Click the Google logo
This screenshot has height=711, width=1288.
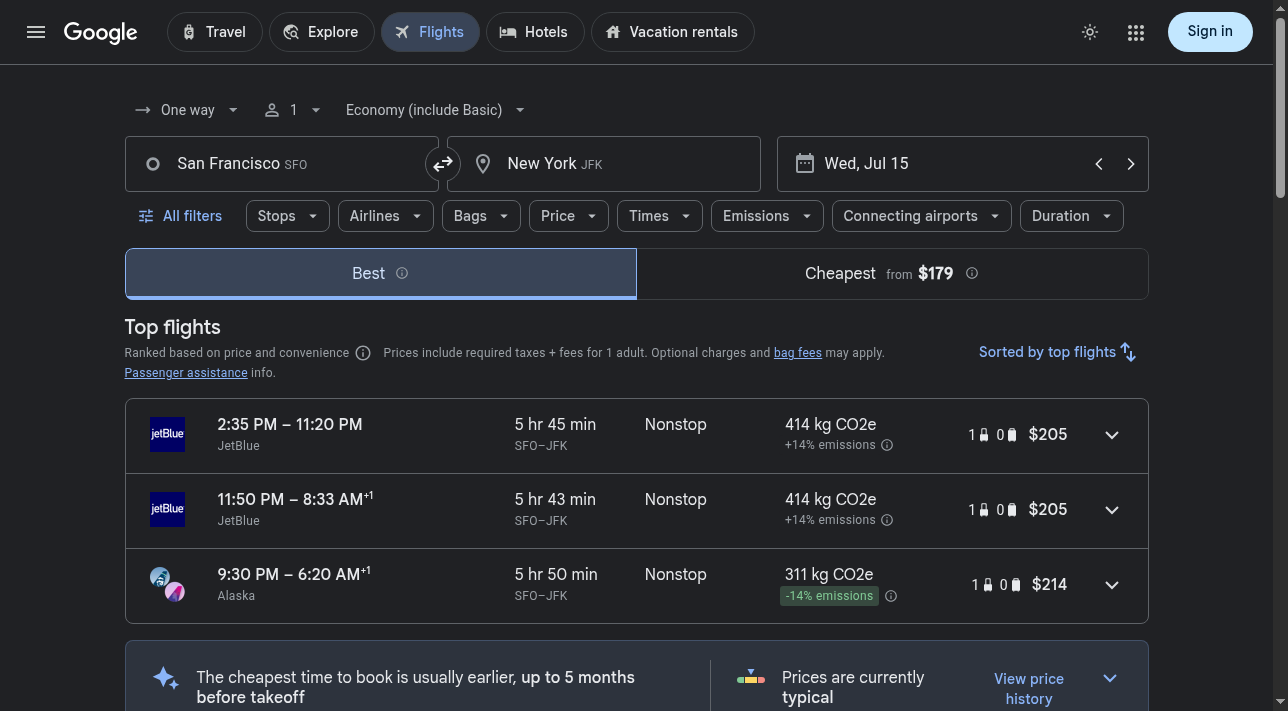coord(101,32)
